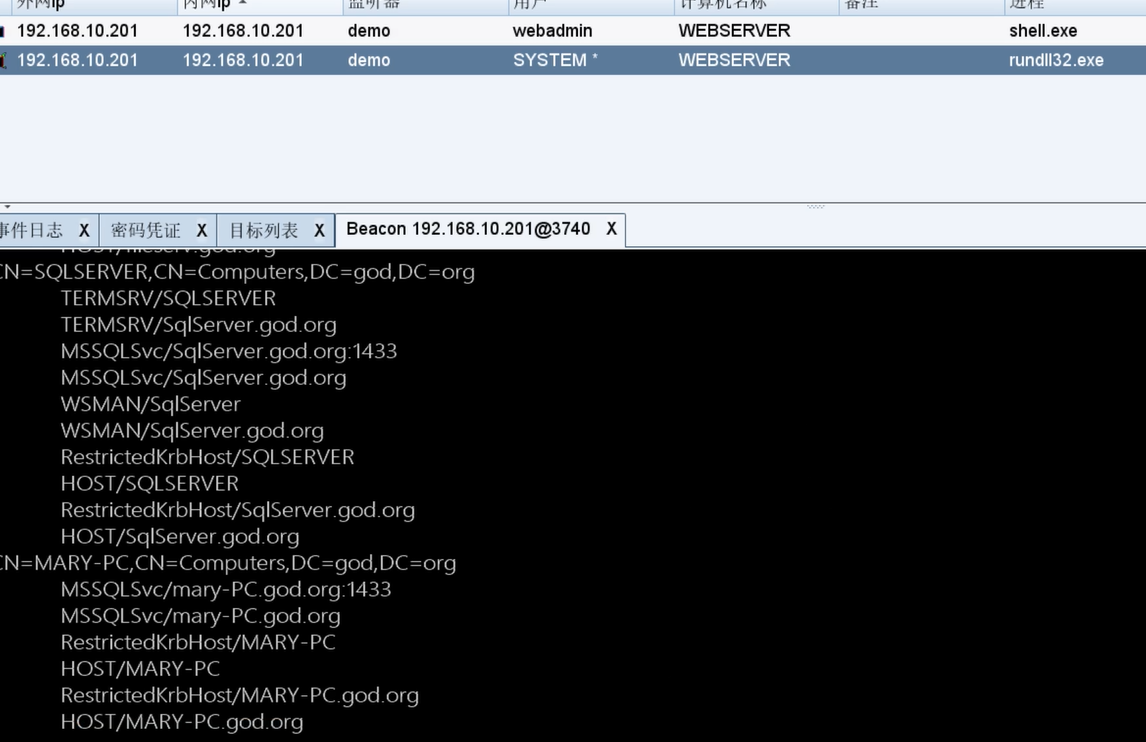The image size is (1146, 742).
Task: Open the 密码凭证 credentials tab
Action: pyautogui.click(x=146, y=231)
